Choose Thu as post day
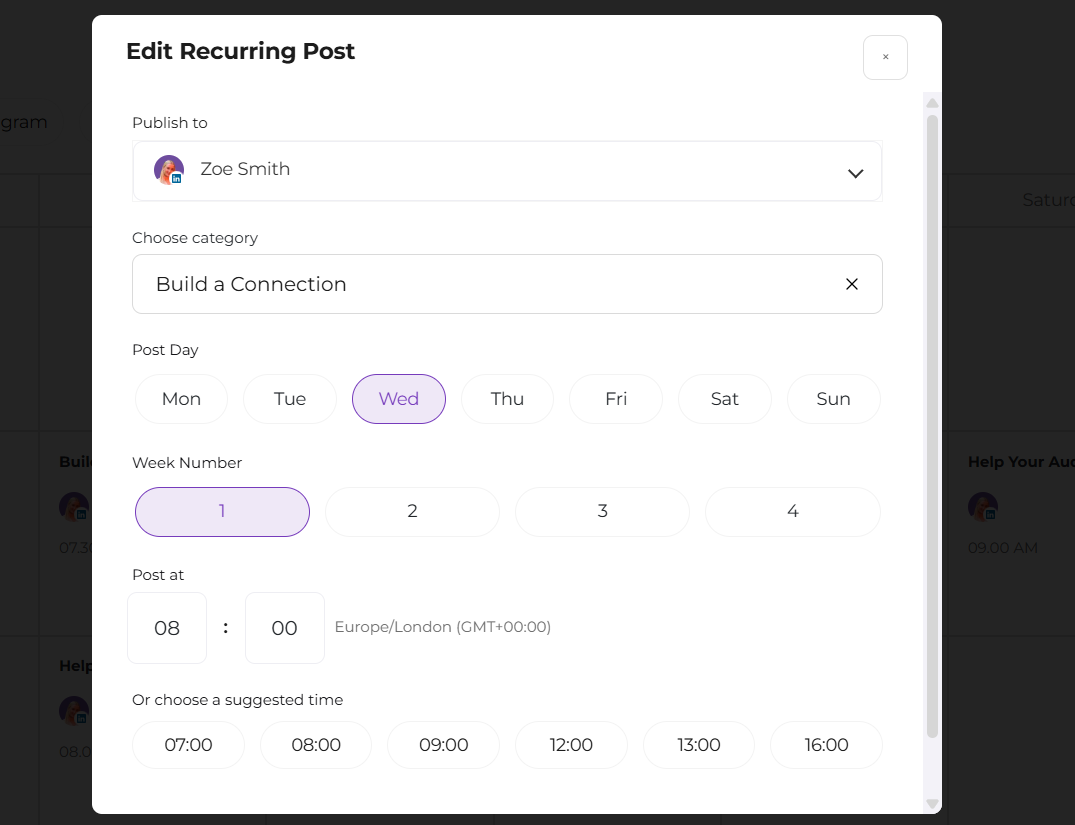Screen dimensions: 1075x825 click(x=507, y=399)
